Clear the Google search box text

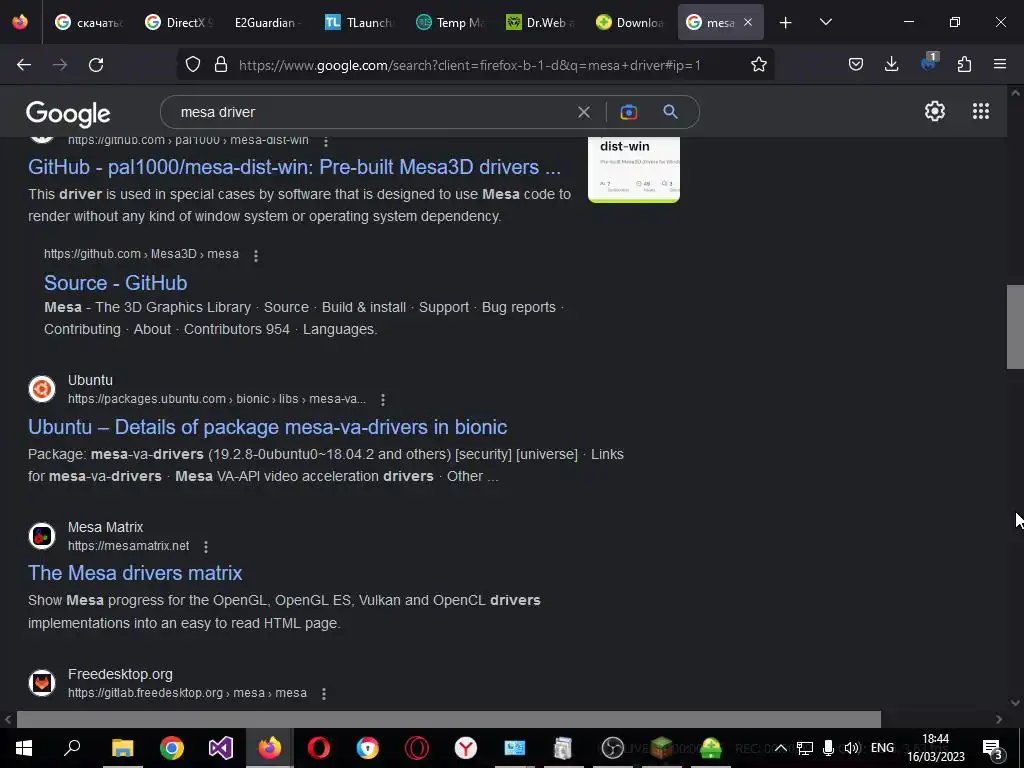point(584,112)
